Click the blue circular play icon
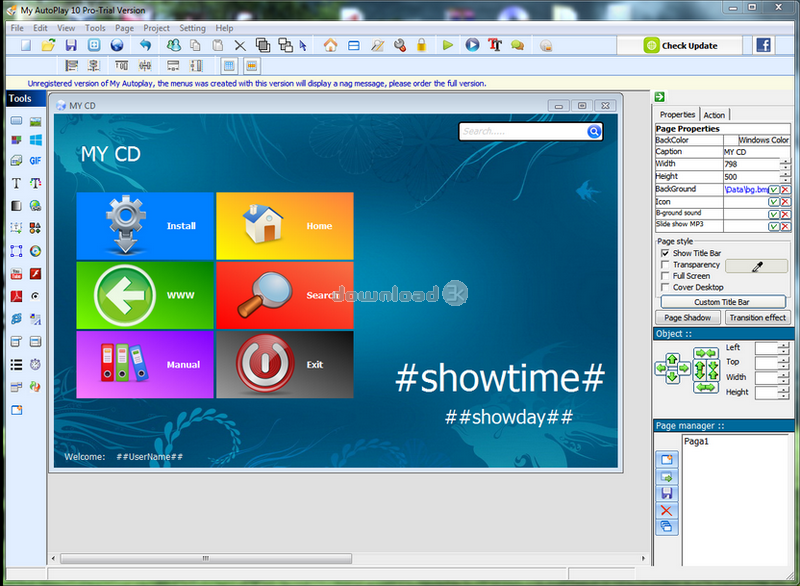The height and width of the screenshot is (586, 800). click(x=472, y=45)
